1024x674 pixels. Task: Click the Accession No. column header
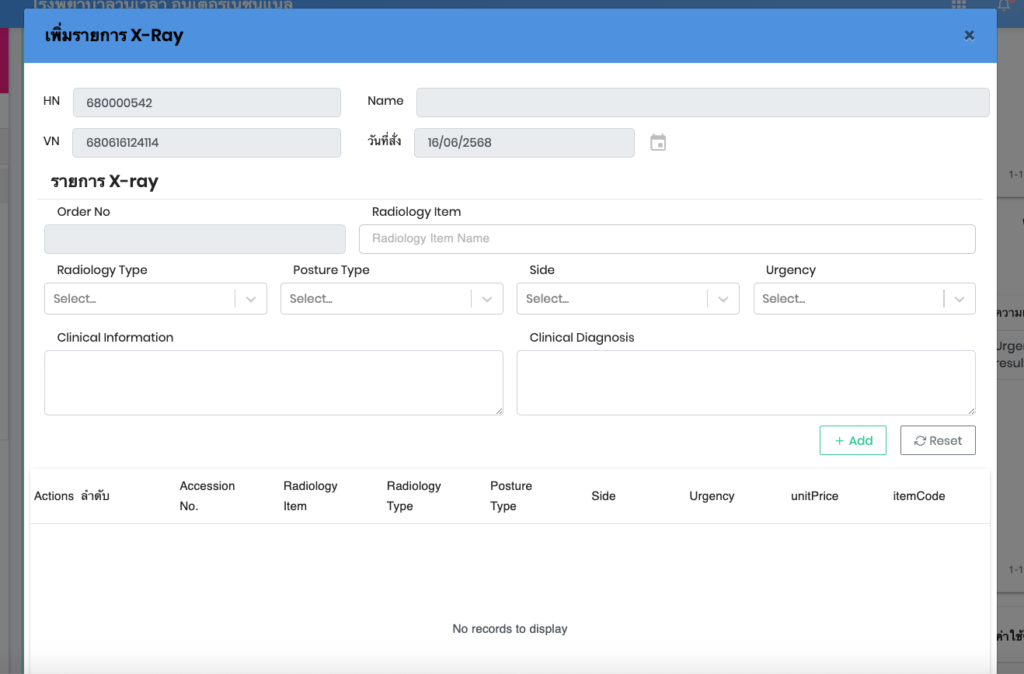[x=207, y=496]
